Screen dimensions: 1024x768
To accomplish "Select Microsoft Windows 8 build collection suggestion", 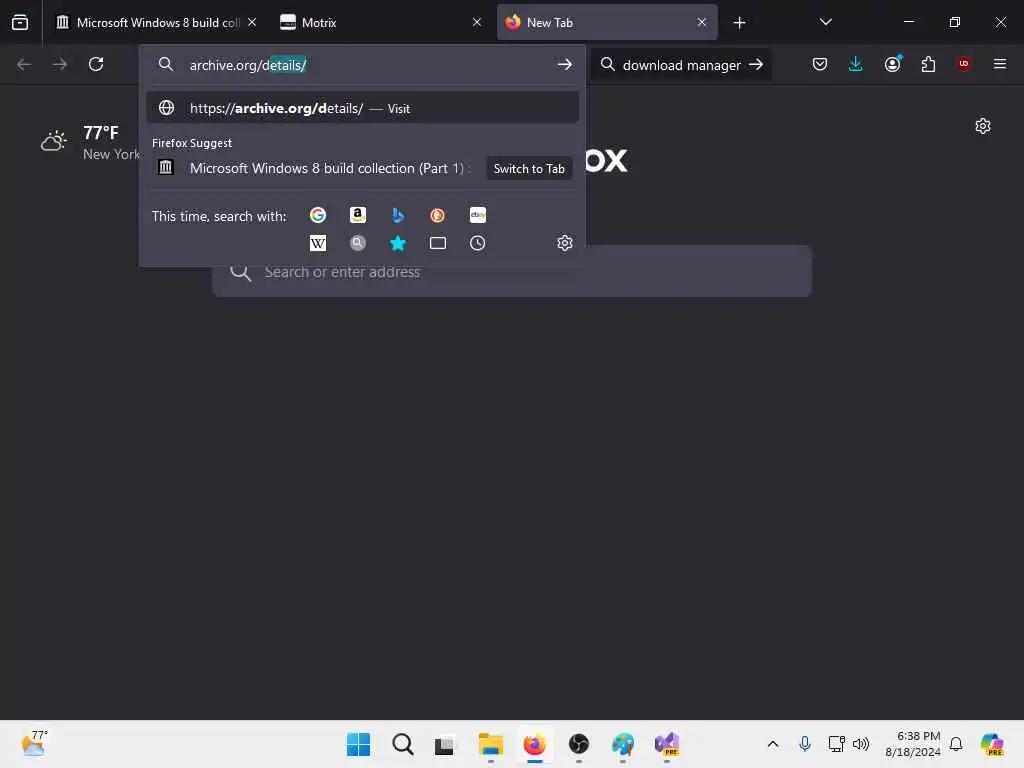I will (362, 168).
